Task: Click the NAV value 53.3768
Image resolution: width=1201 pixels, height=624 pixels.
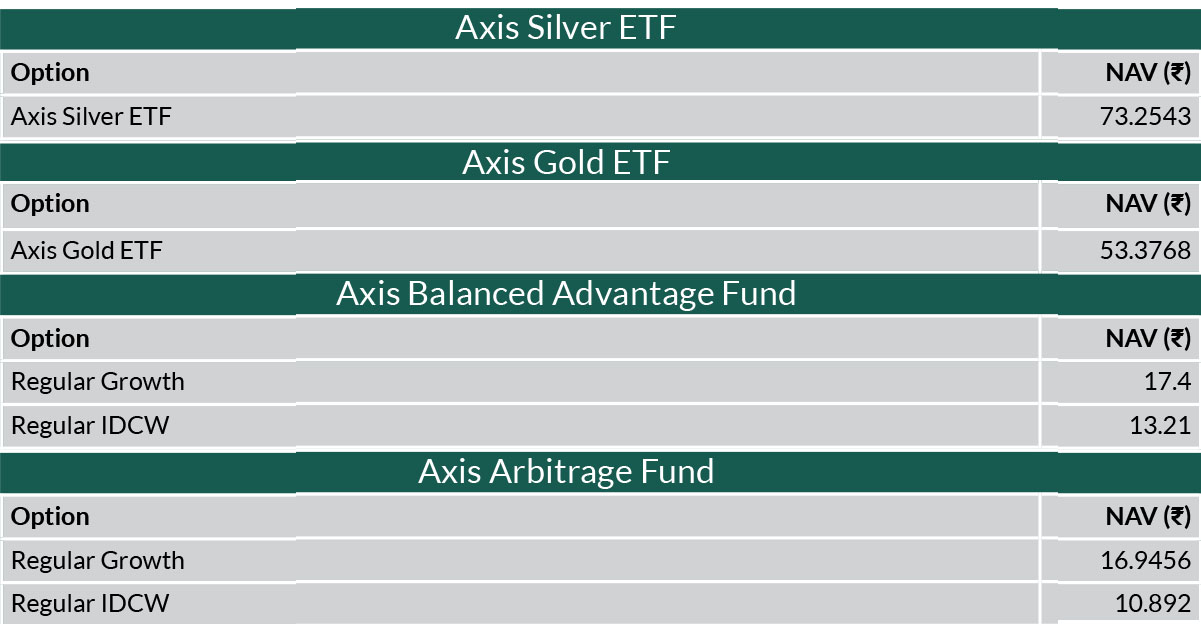Action: (x=1145, y=250)
